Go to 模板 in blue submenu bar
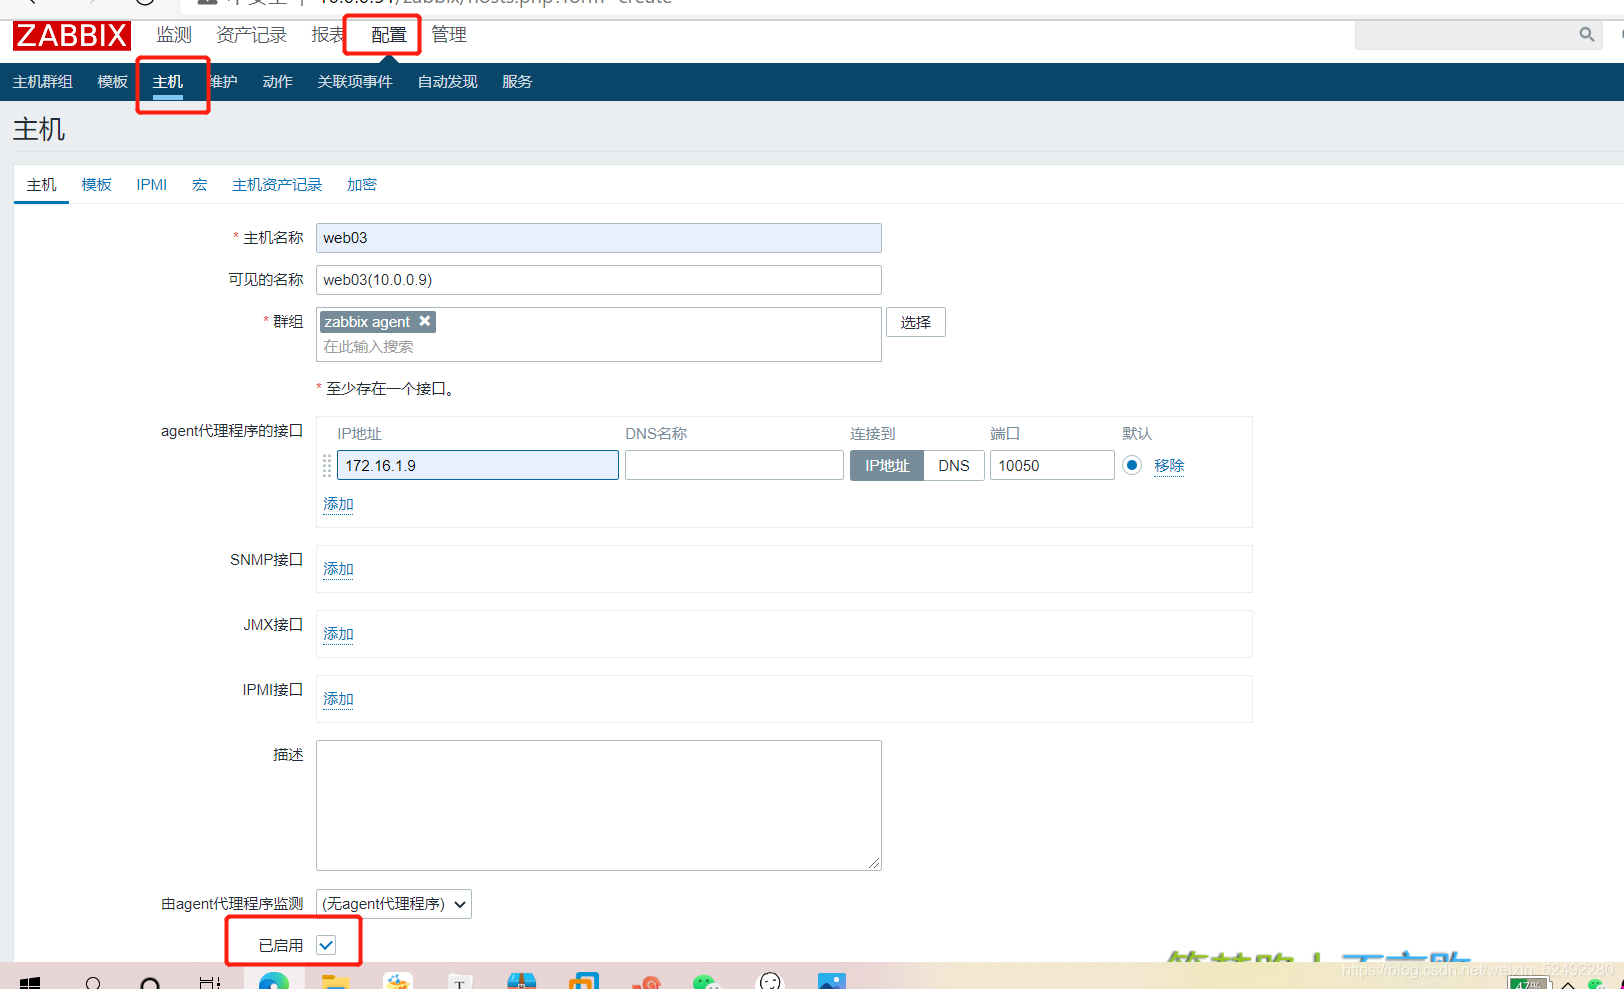The width and height of the screenshot is (1624, 989). tap(113, 82)
